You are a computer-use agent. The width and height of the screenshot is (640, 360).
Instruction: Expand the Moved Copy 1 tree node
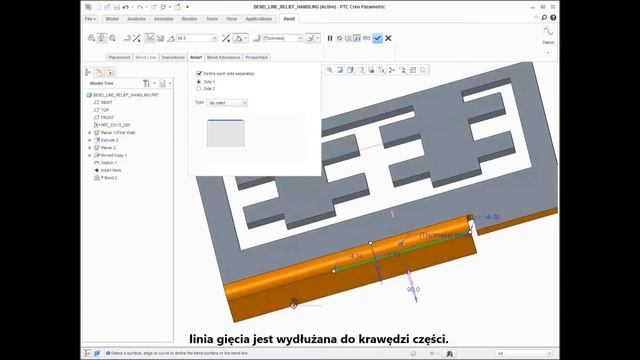[90, 155]
